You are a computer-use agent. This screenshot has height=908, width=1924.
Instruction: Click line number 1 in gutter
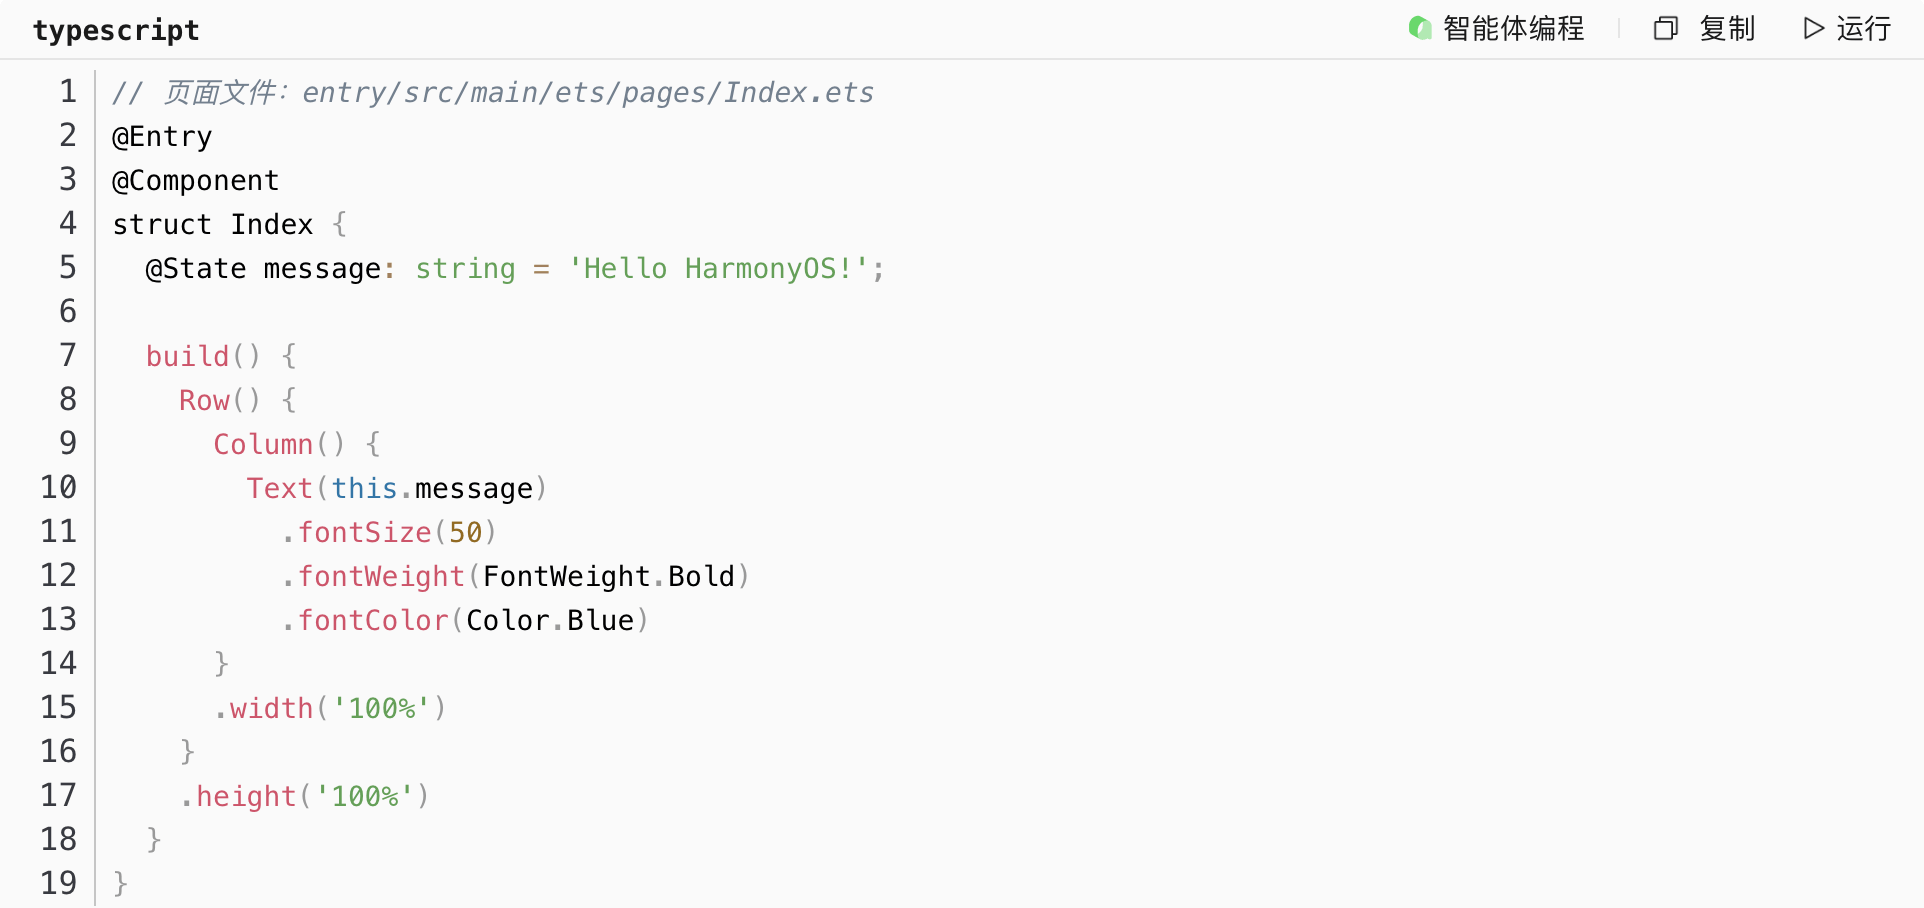(x=67, y=91)
